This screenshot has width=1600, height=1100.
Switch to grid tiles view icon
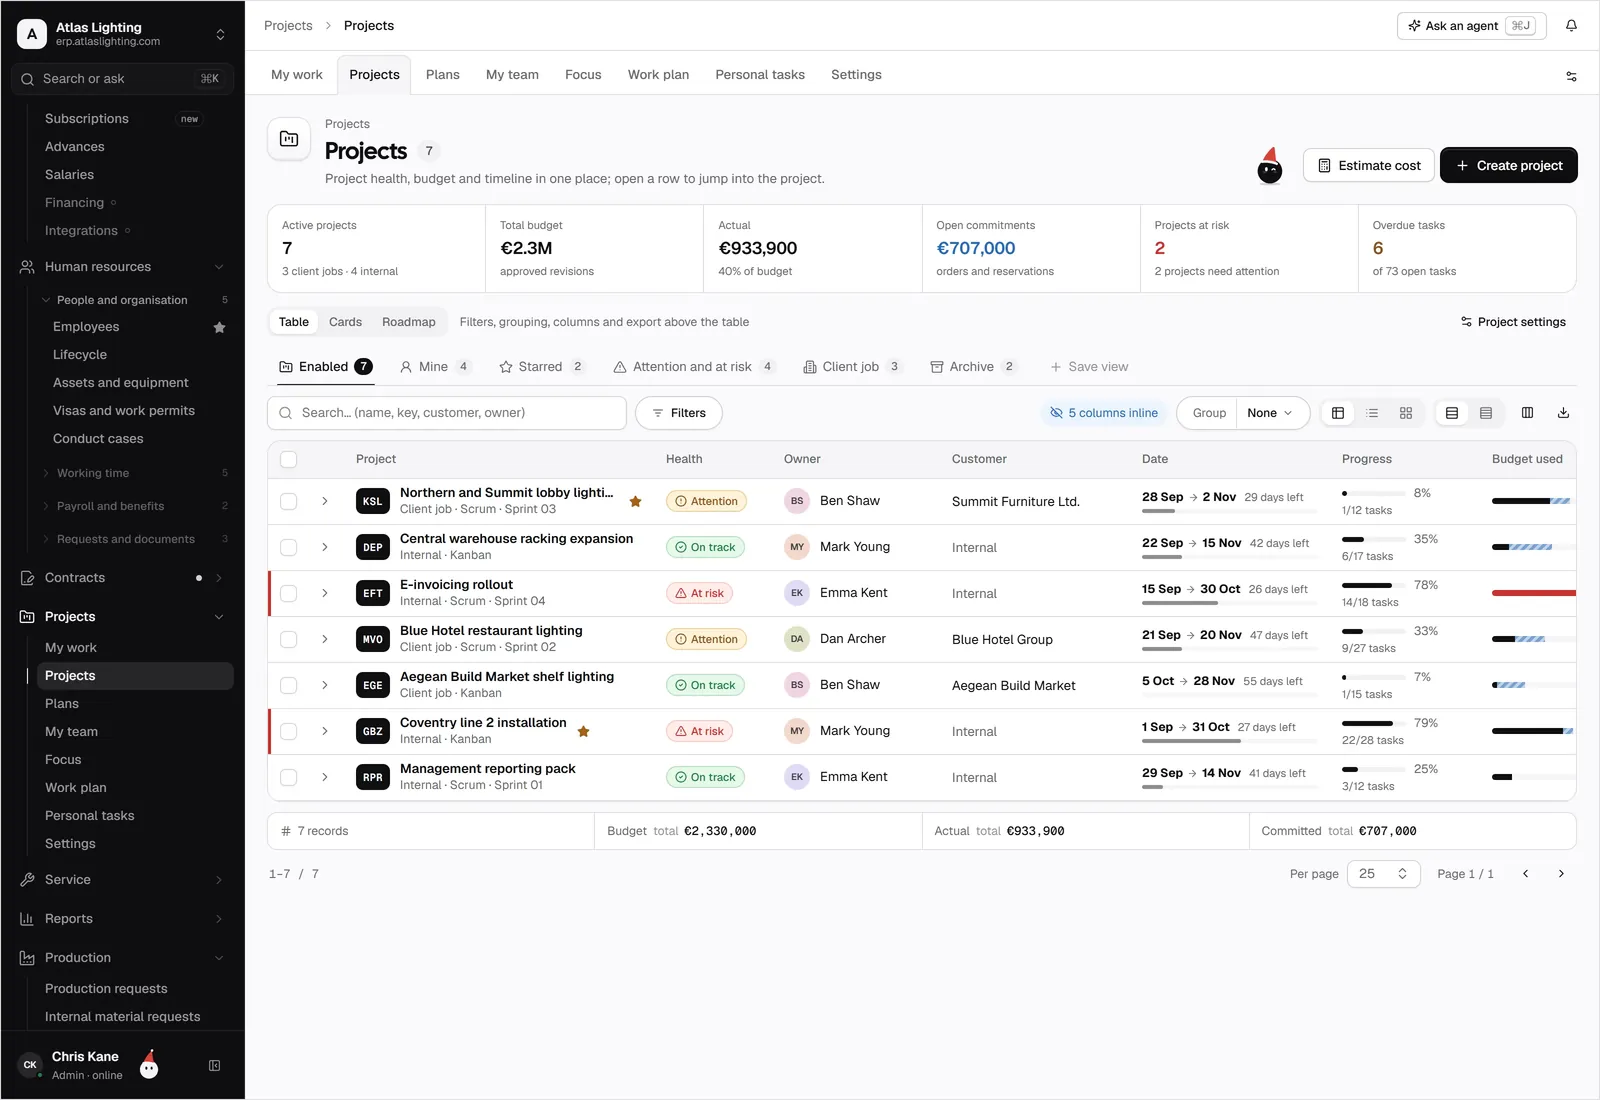pos(1406,413)
